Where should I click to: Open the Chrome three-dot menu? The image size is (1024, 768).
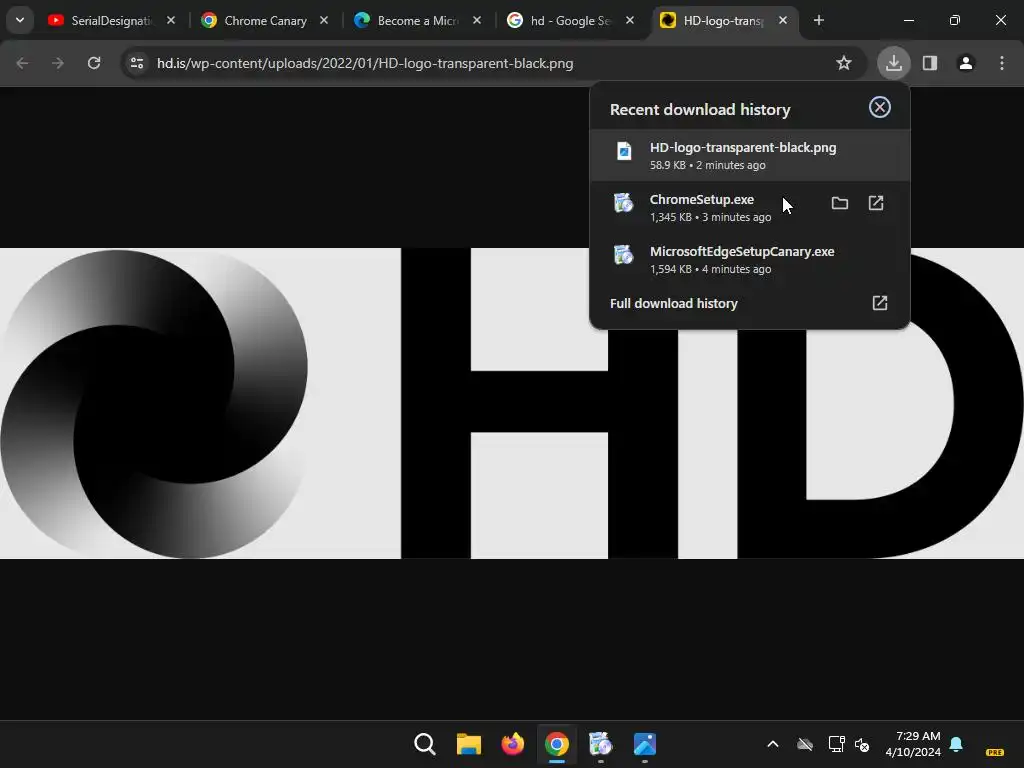point(1002,63)
